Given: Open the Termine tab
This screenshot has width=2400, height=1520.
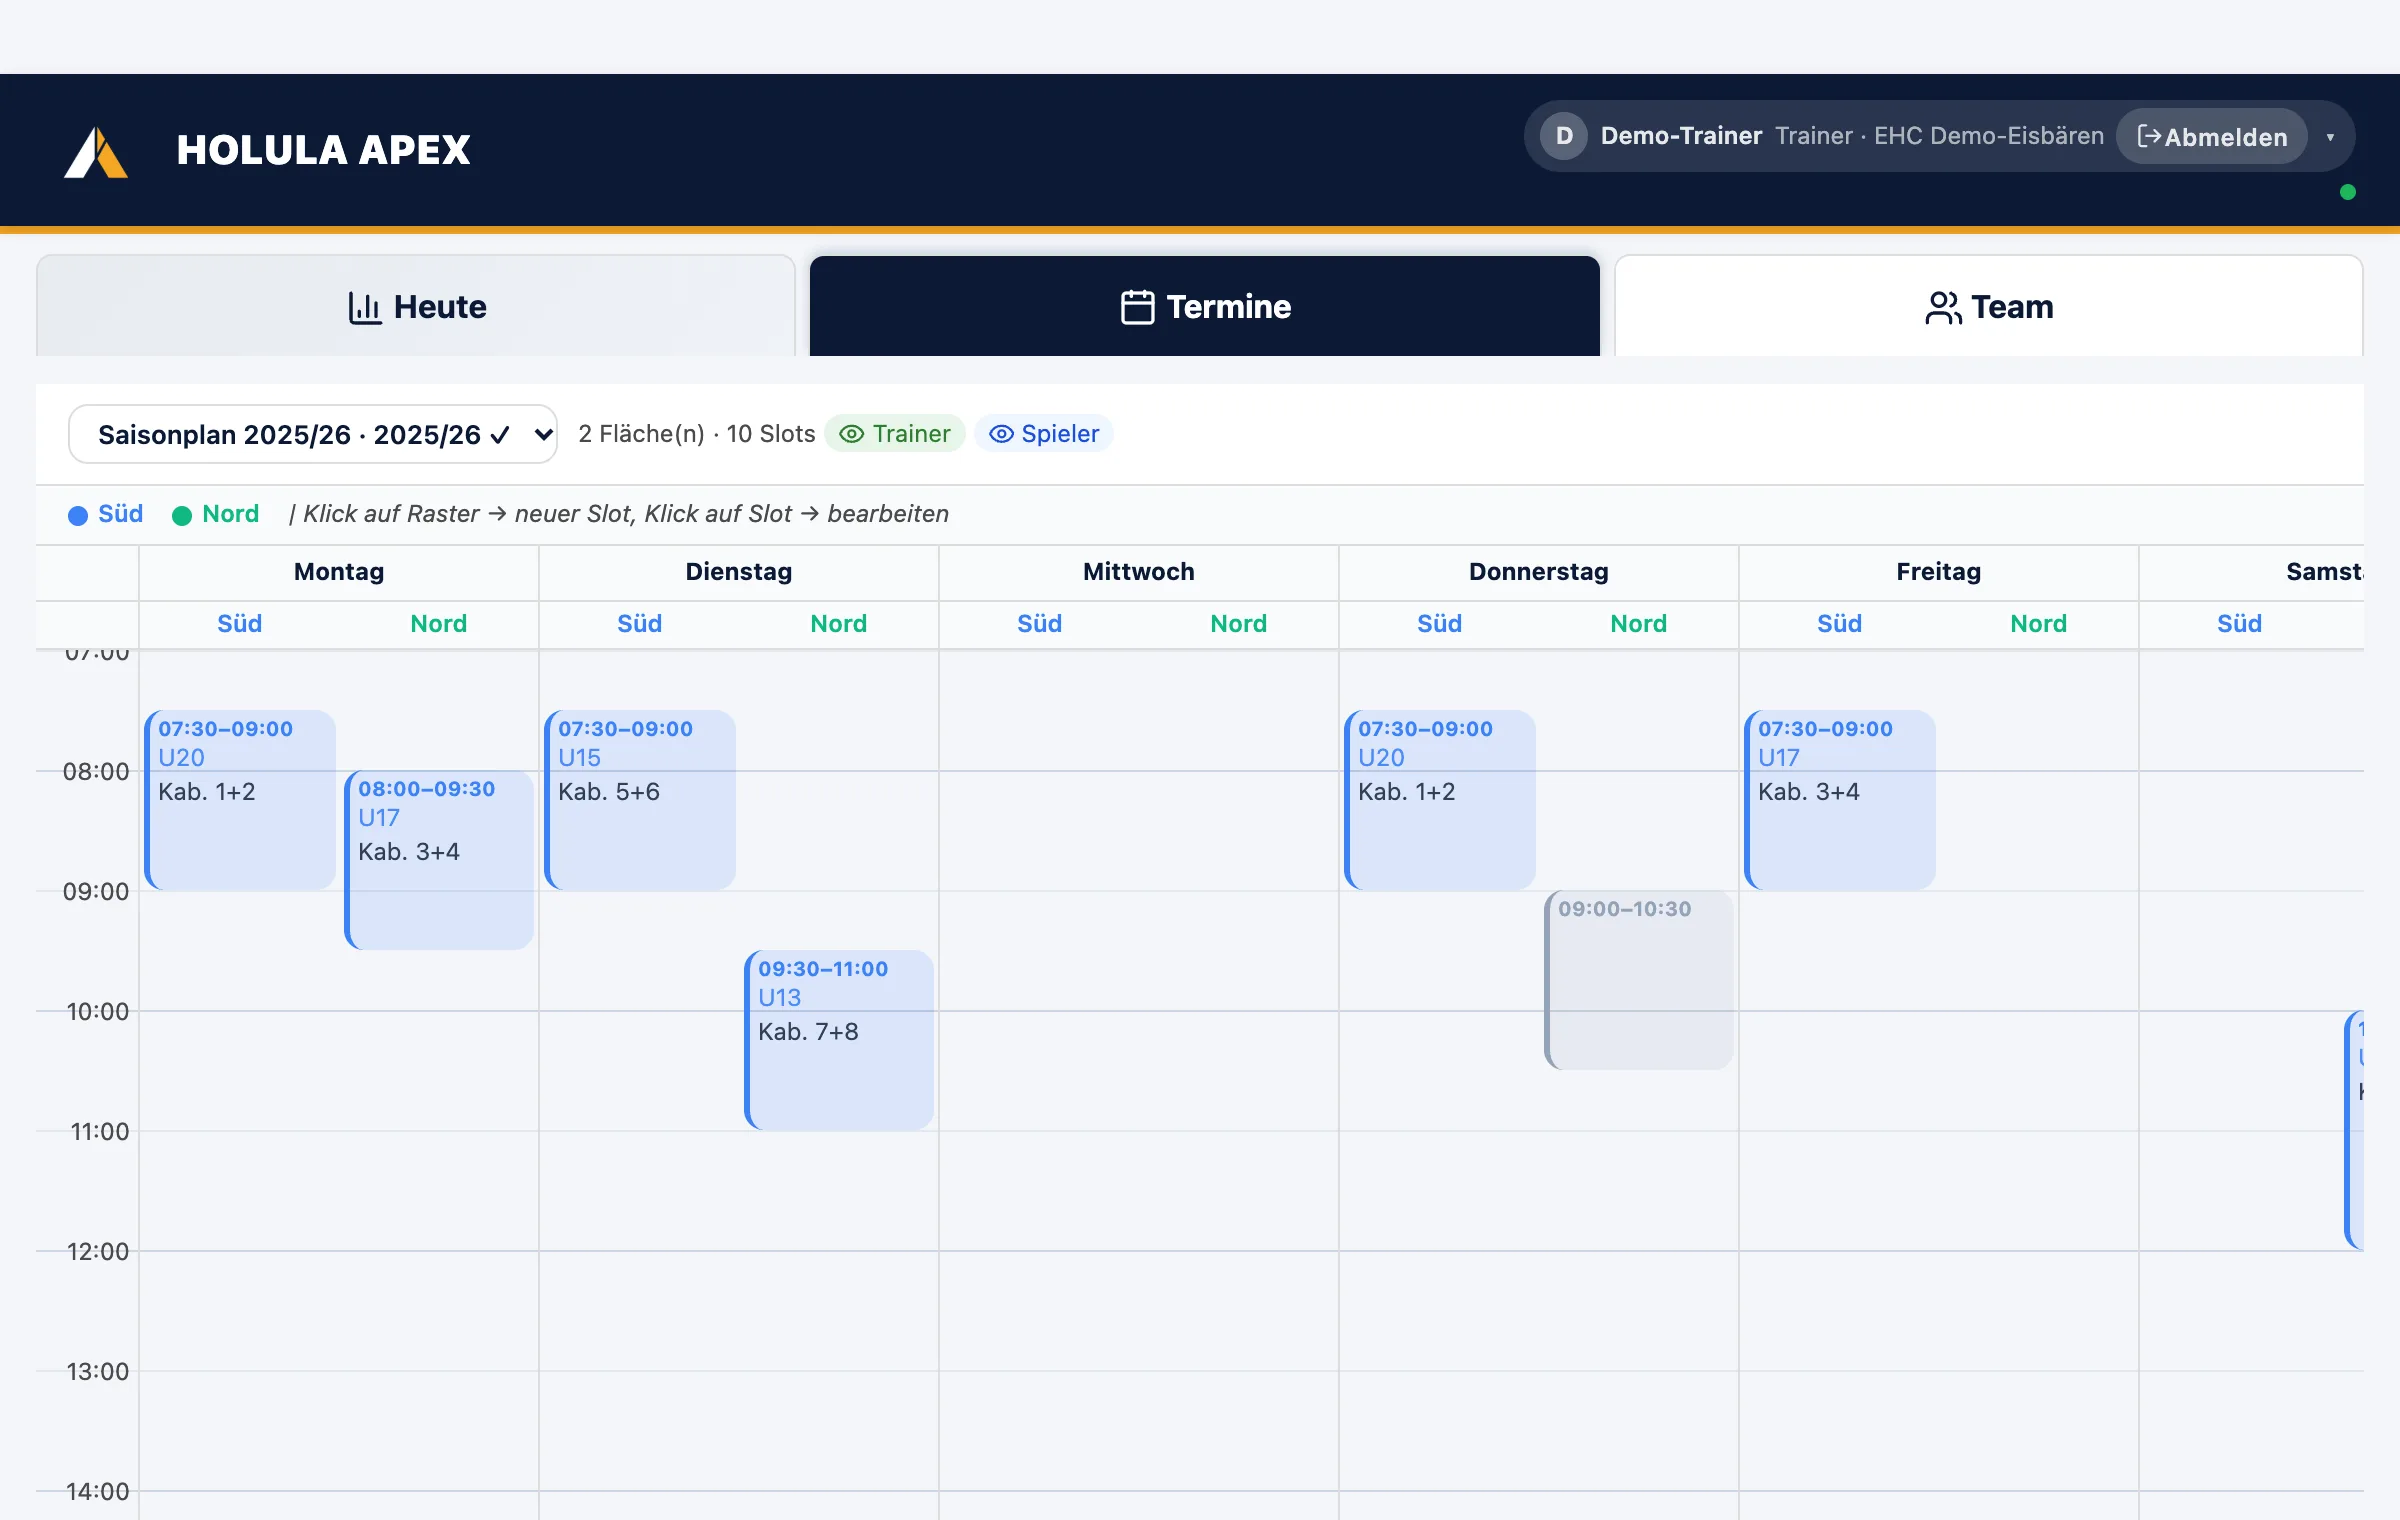Looking at the screenshot, I should point(1205,306).
